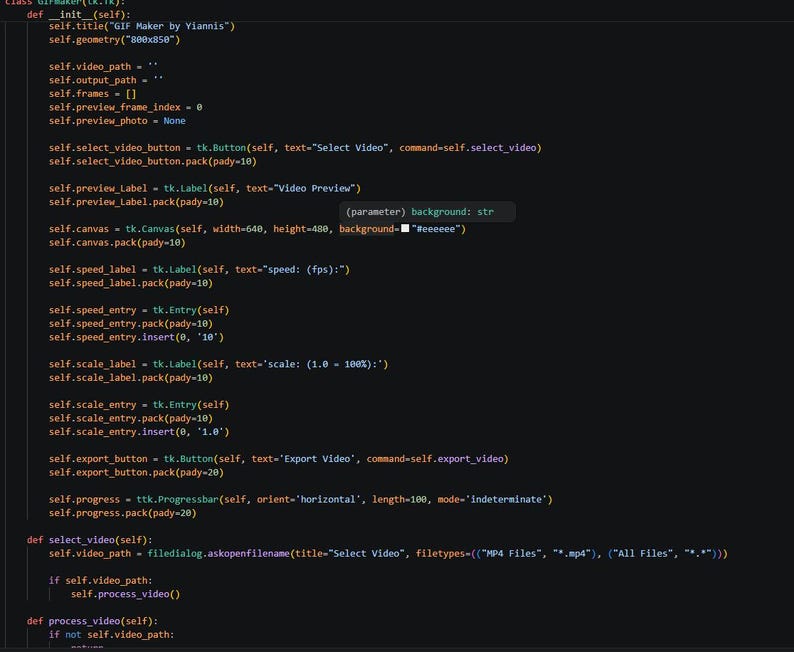Click the "speed: (fps):" string
Viewport: 794px width, 652px height.
coord(304,269)
